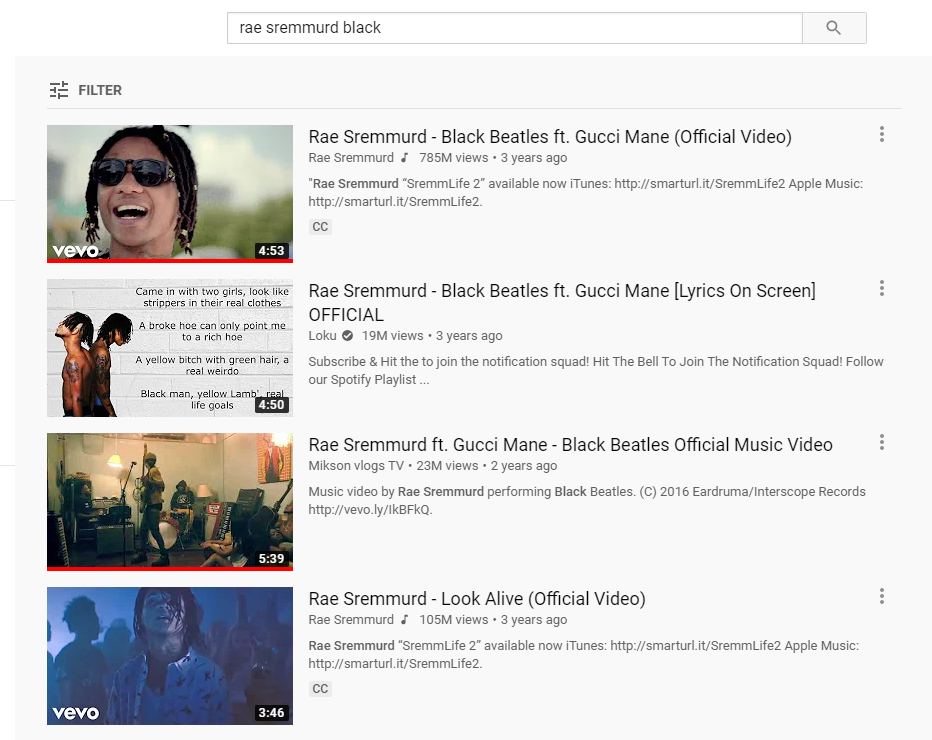
Task: Click red watched progress bar on Mikson vlogs thumbnail
Action: 170,569
